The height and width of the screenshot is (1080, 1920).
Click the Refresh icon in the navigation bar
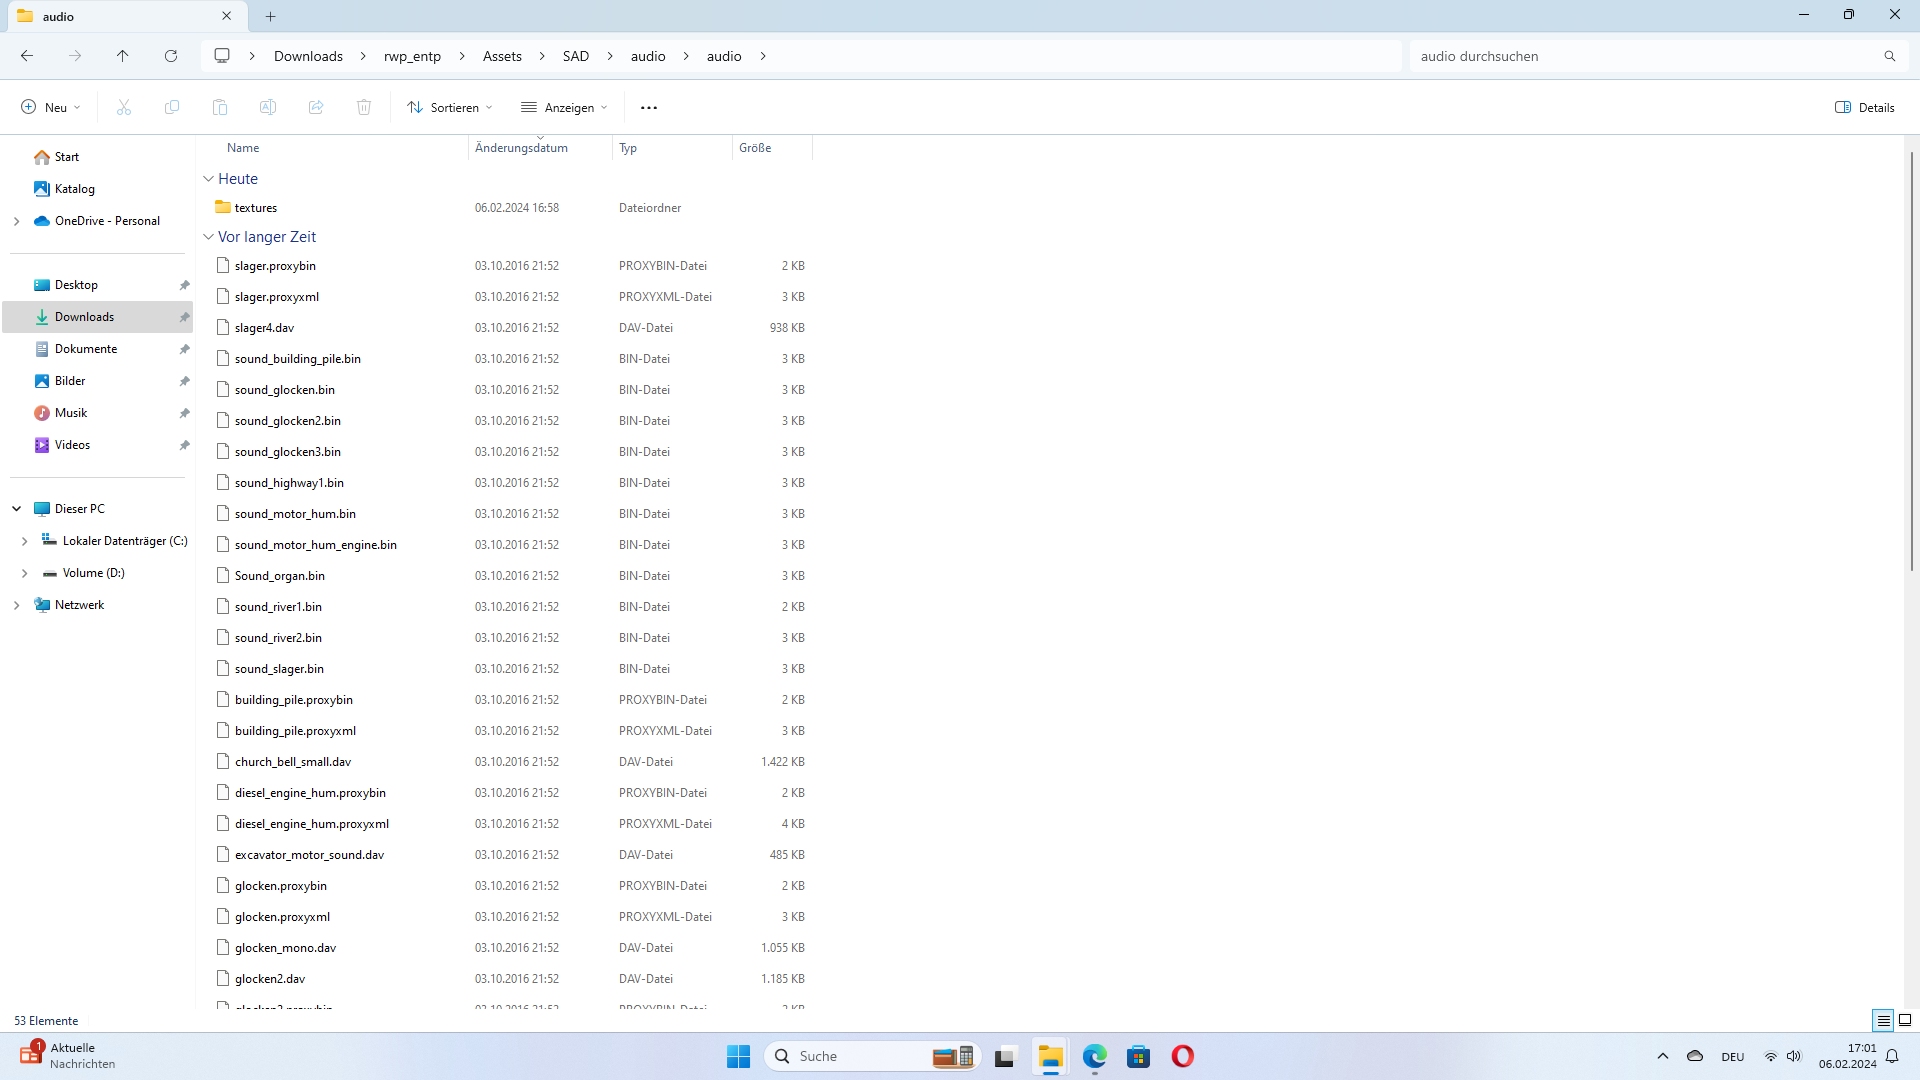pos(171,56)
